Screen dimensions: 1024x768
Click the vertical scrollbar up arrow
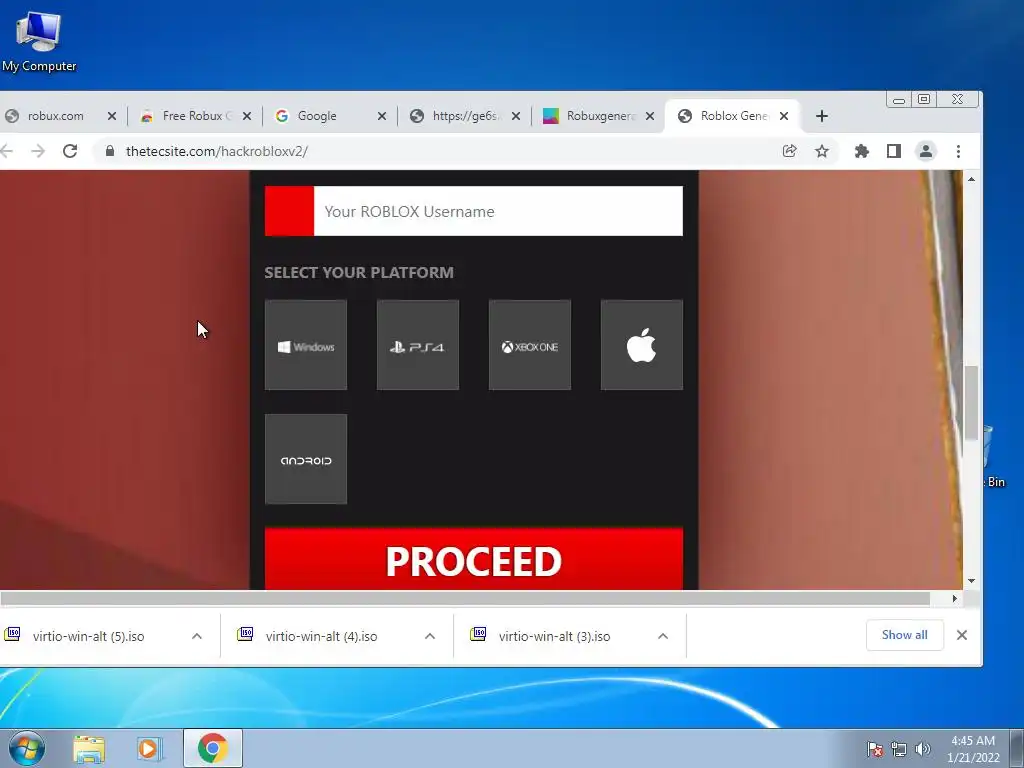coord(972,179)
